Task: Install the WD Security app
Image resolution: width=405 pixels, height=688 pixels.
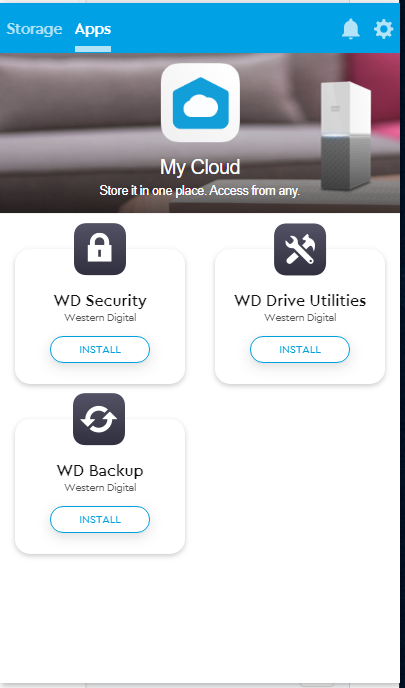Action: point(100,350)
